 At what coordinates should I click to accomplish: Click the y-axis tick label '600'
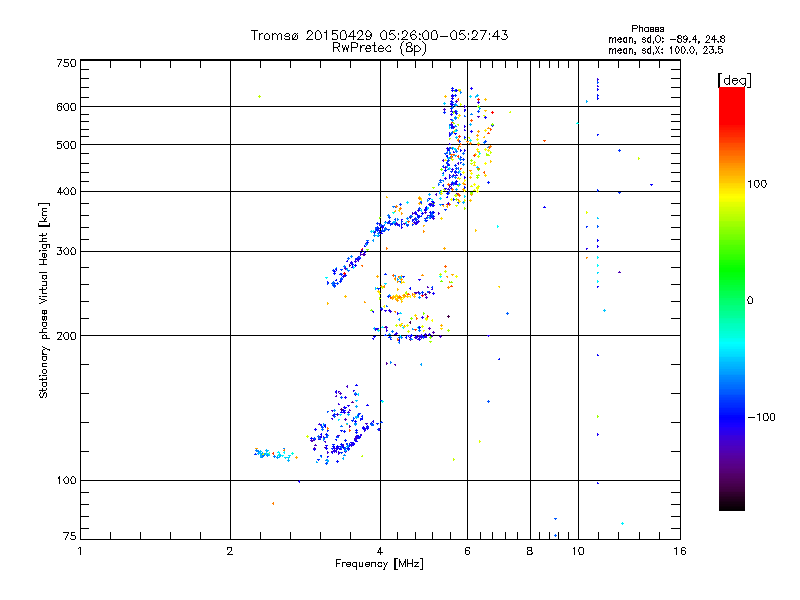pyautogui.click(x=66, y=107)
